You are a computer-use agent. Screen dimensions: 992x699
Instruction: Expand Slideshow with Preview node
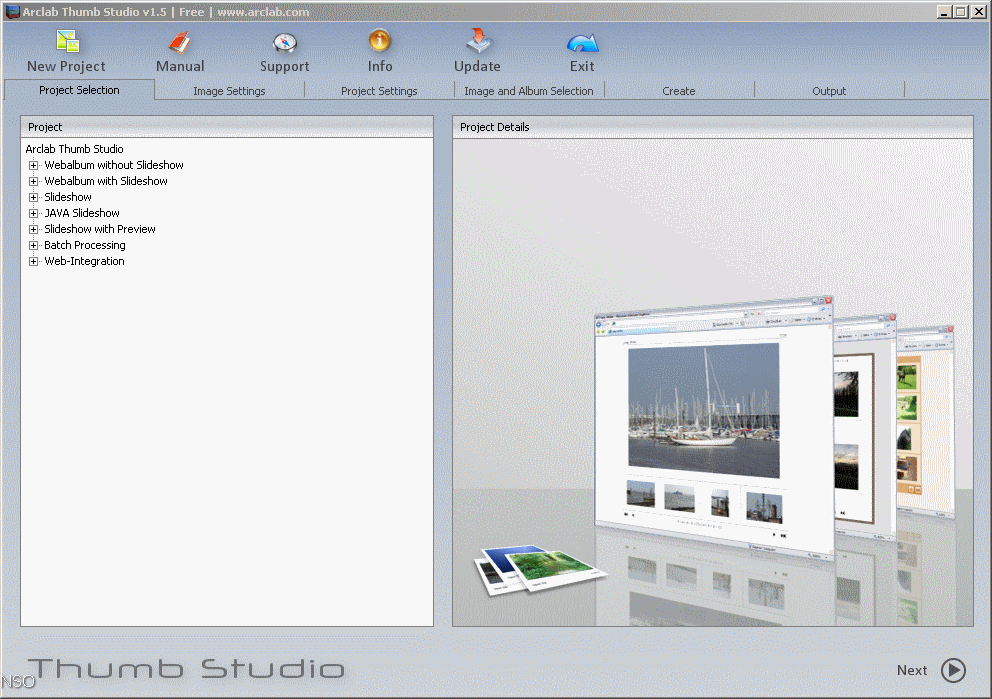pyautogui.click(x=33, y=229)
